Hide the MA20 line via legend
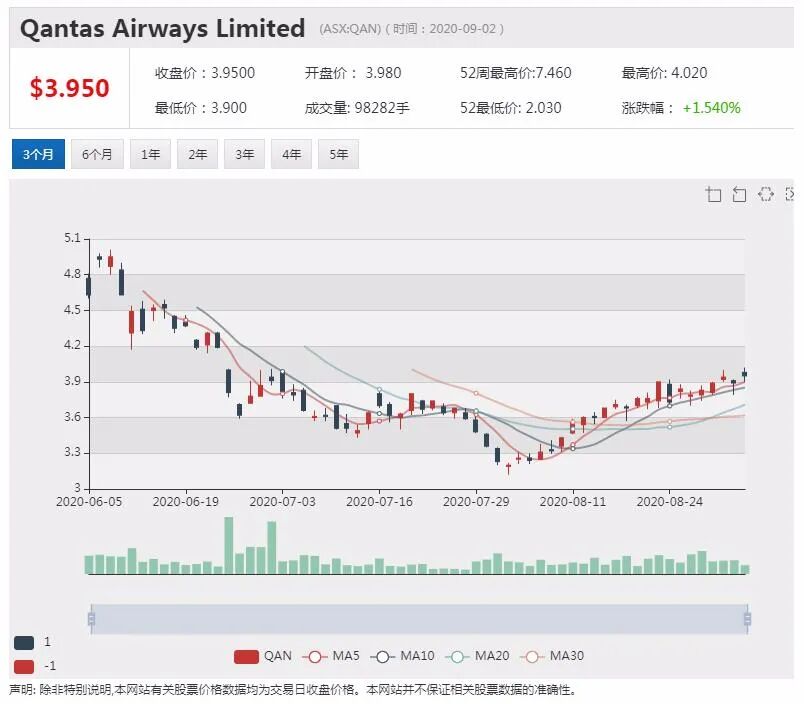Viewport: 804px width, 704px height. pos(477,656)
